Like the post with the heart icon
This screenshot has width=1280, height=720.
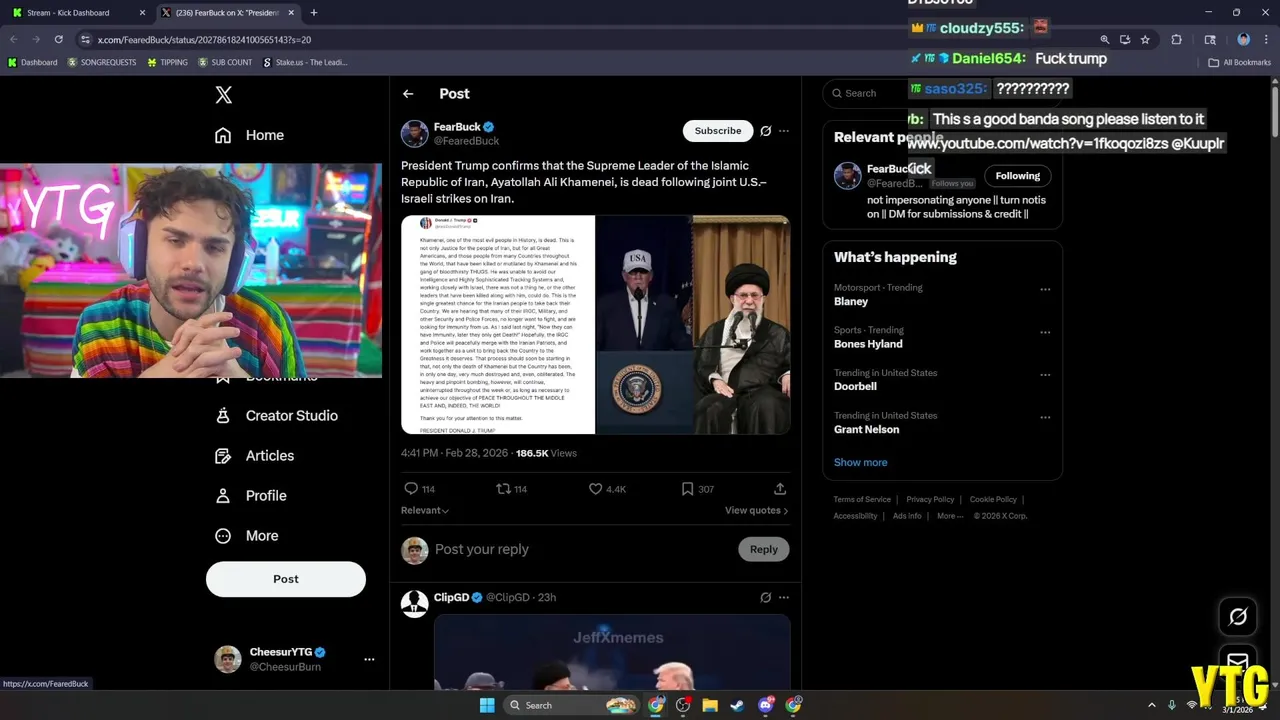(595, 489)
